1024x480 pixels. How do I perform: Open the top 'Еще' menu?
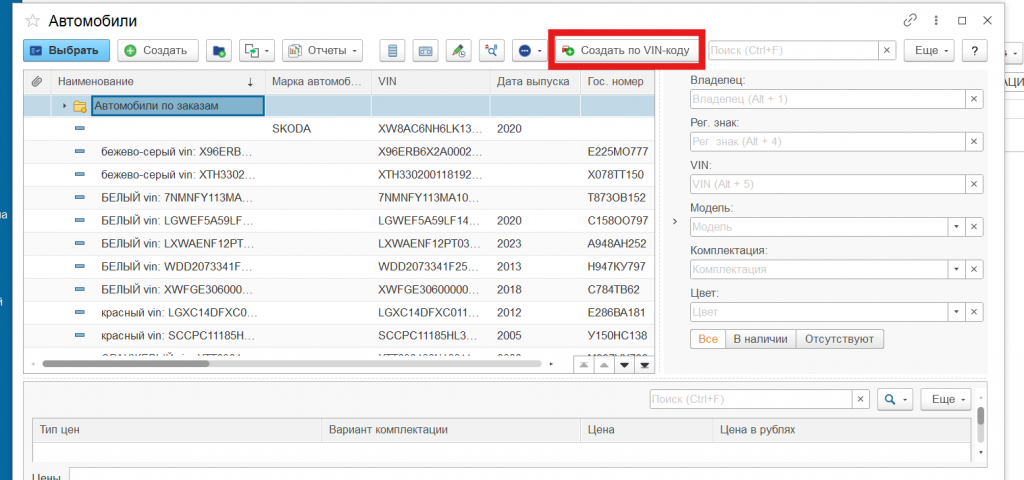coord(929,50)
